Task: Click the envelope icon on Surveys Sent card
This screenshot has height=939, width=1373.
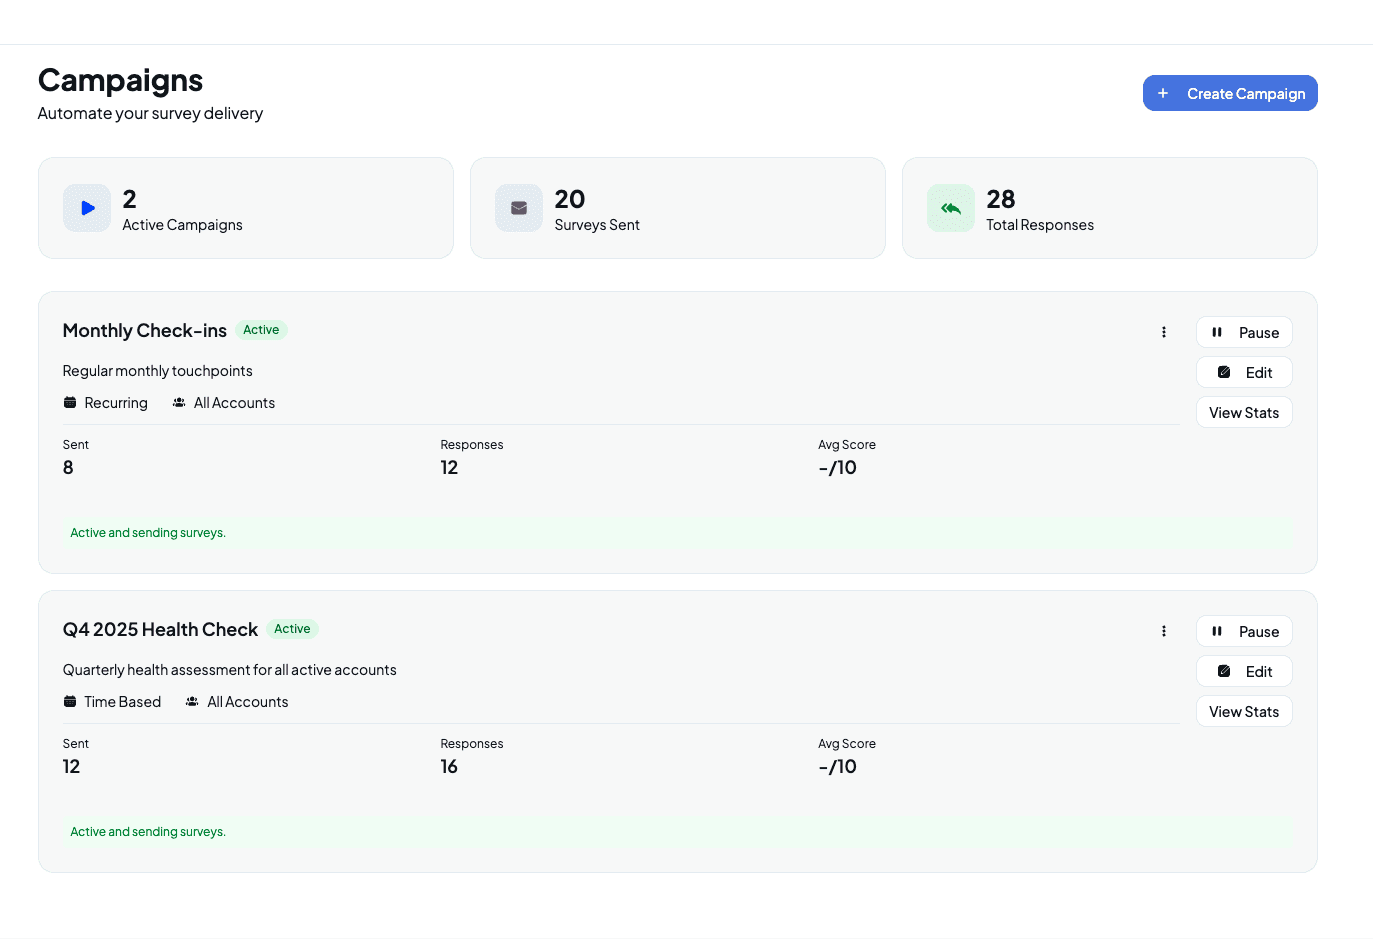Action: [x=518, y=208]
